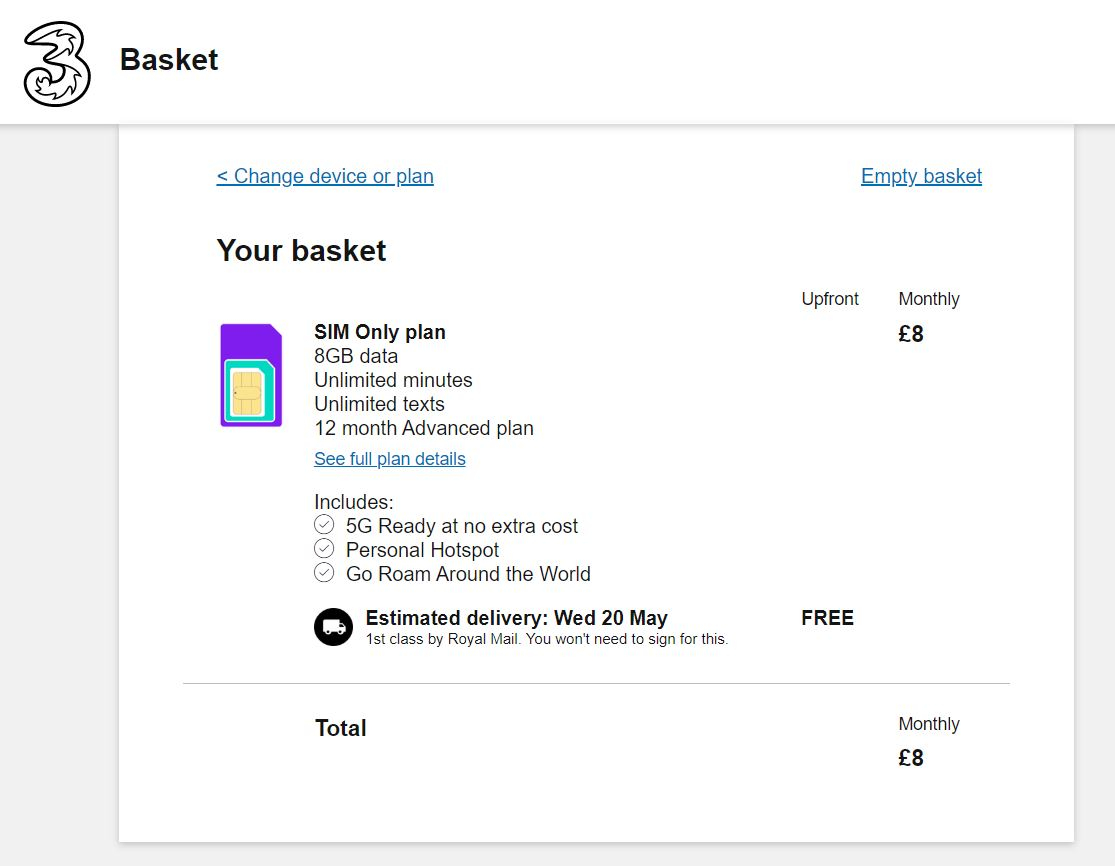This screenshot has width=1115, height=866.
Task: Click the Empty basket link
Action: point(921,176)
